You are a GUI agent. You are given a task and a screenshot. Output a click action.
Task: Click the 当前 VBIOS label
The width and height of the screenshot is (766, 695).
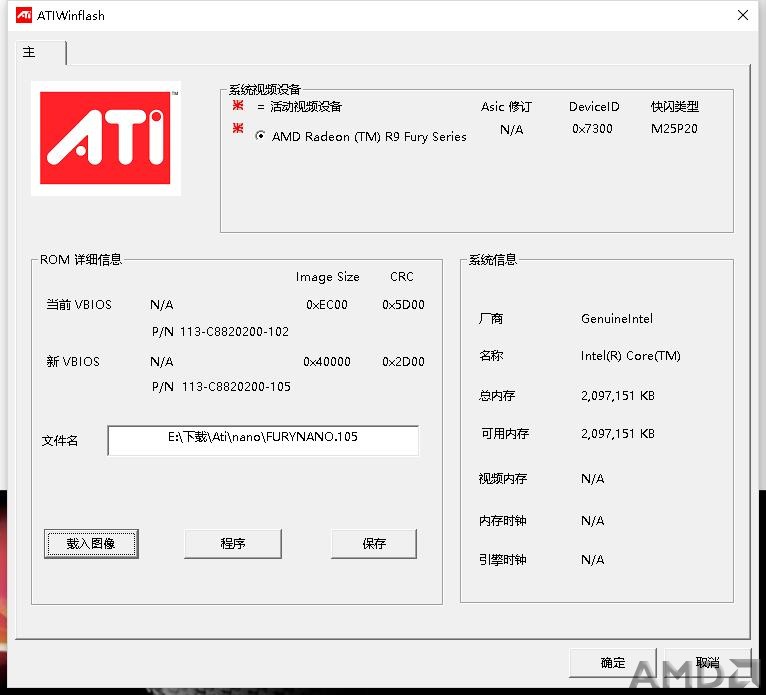click(79, 305)
